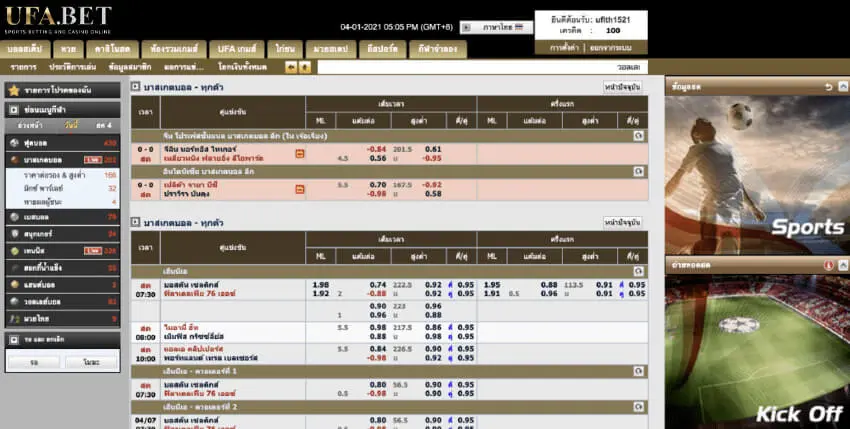Click the red alert icon above Kick Off
This screenshot has width=850, height=429.
pos(829,265)
